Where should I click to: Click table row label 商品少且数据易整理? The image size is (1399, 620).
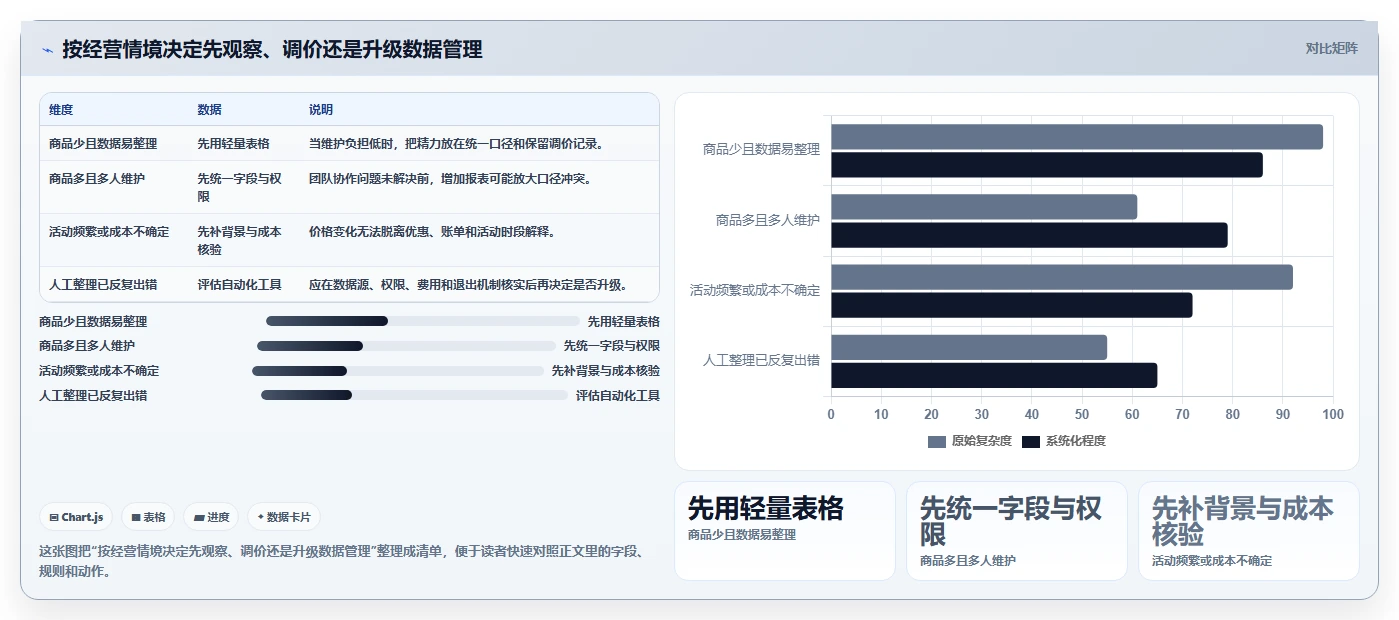(103, 144)
